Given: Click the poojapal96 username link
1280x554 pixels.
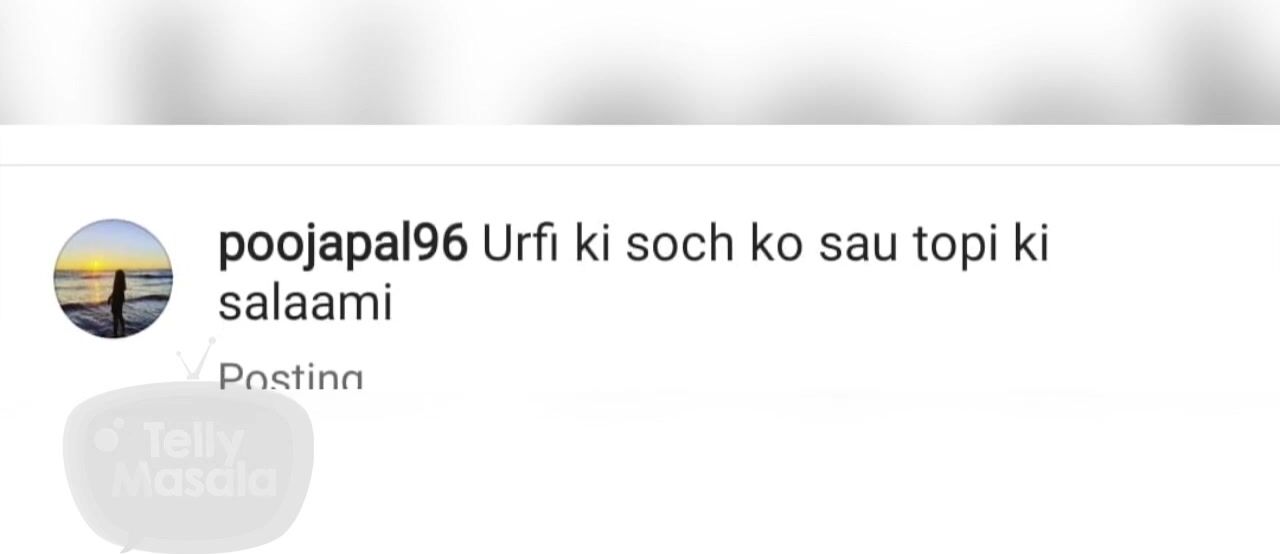Looking at the screenshot, I should (342, 245).
